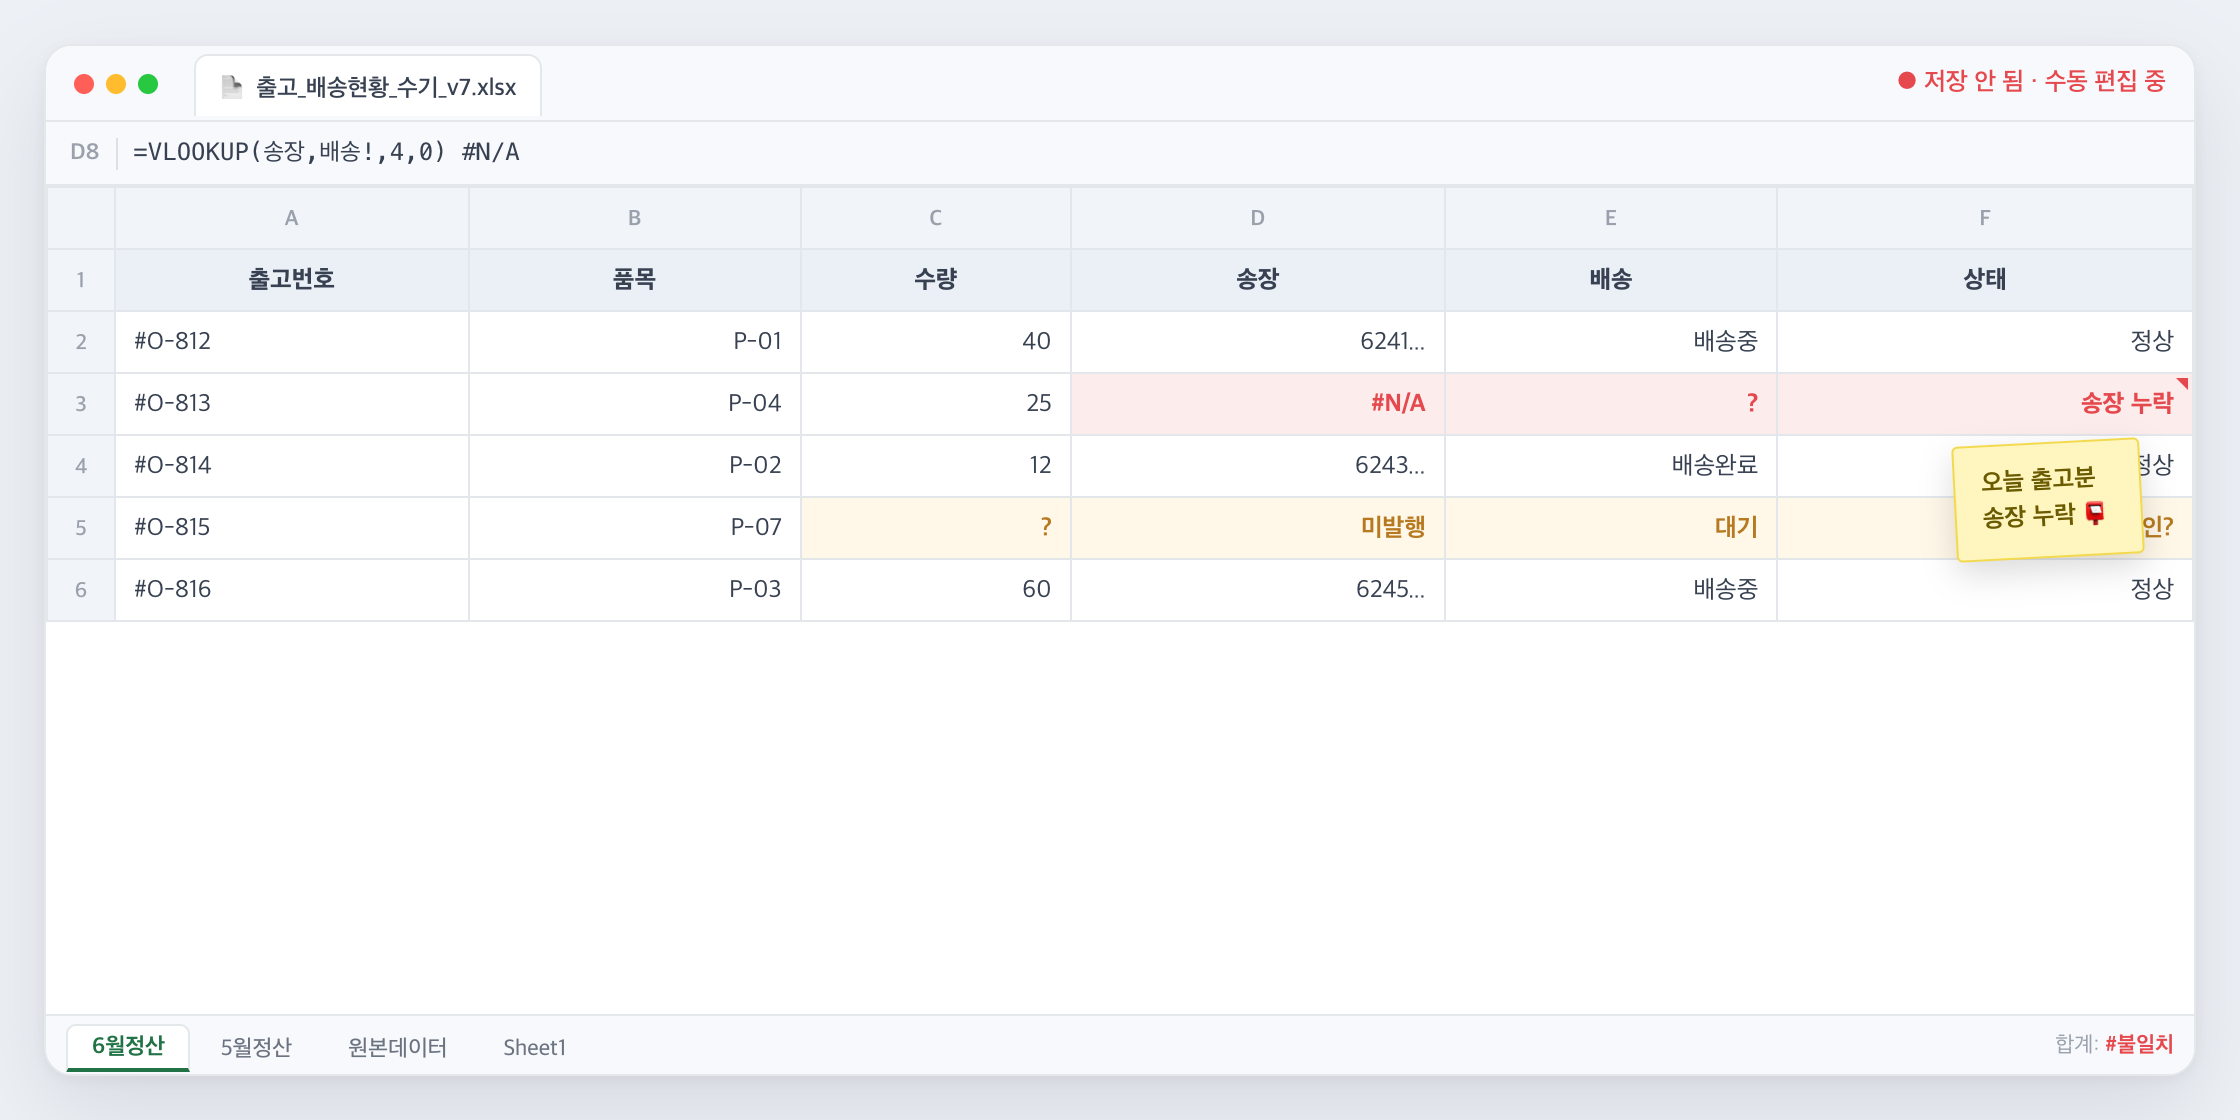Viewport: 2240px width, 1120px height.
Task: Select the 배송중 cell in row 6
Action: point(1610,590)
